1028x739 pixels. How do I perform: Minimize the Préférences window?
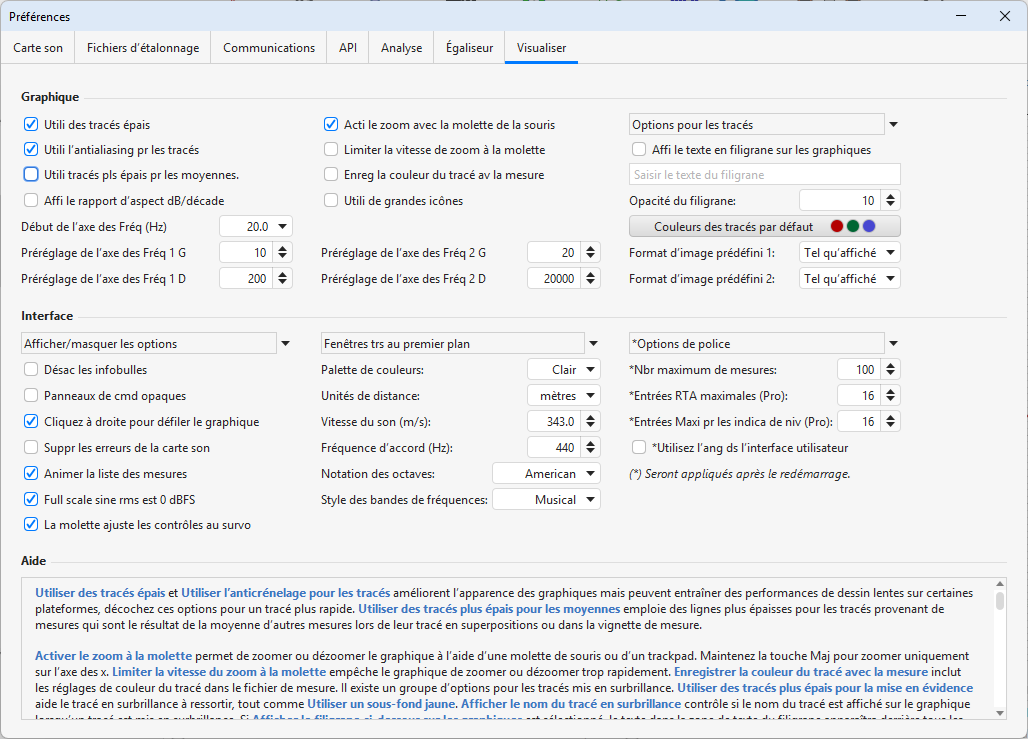[961, 16]
